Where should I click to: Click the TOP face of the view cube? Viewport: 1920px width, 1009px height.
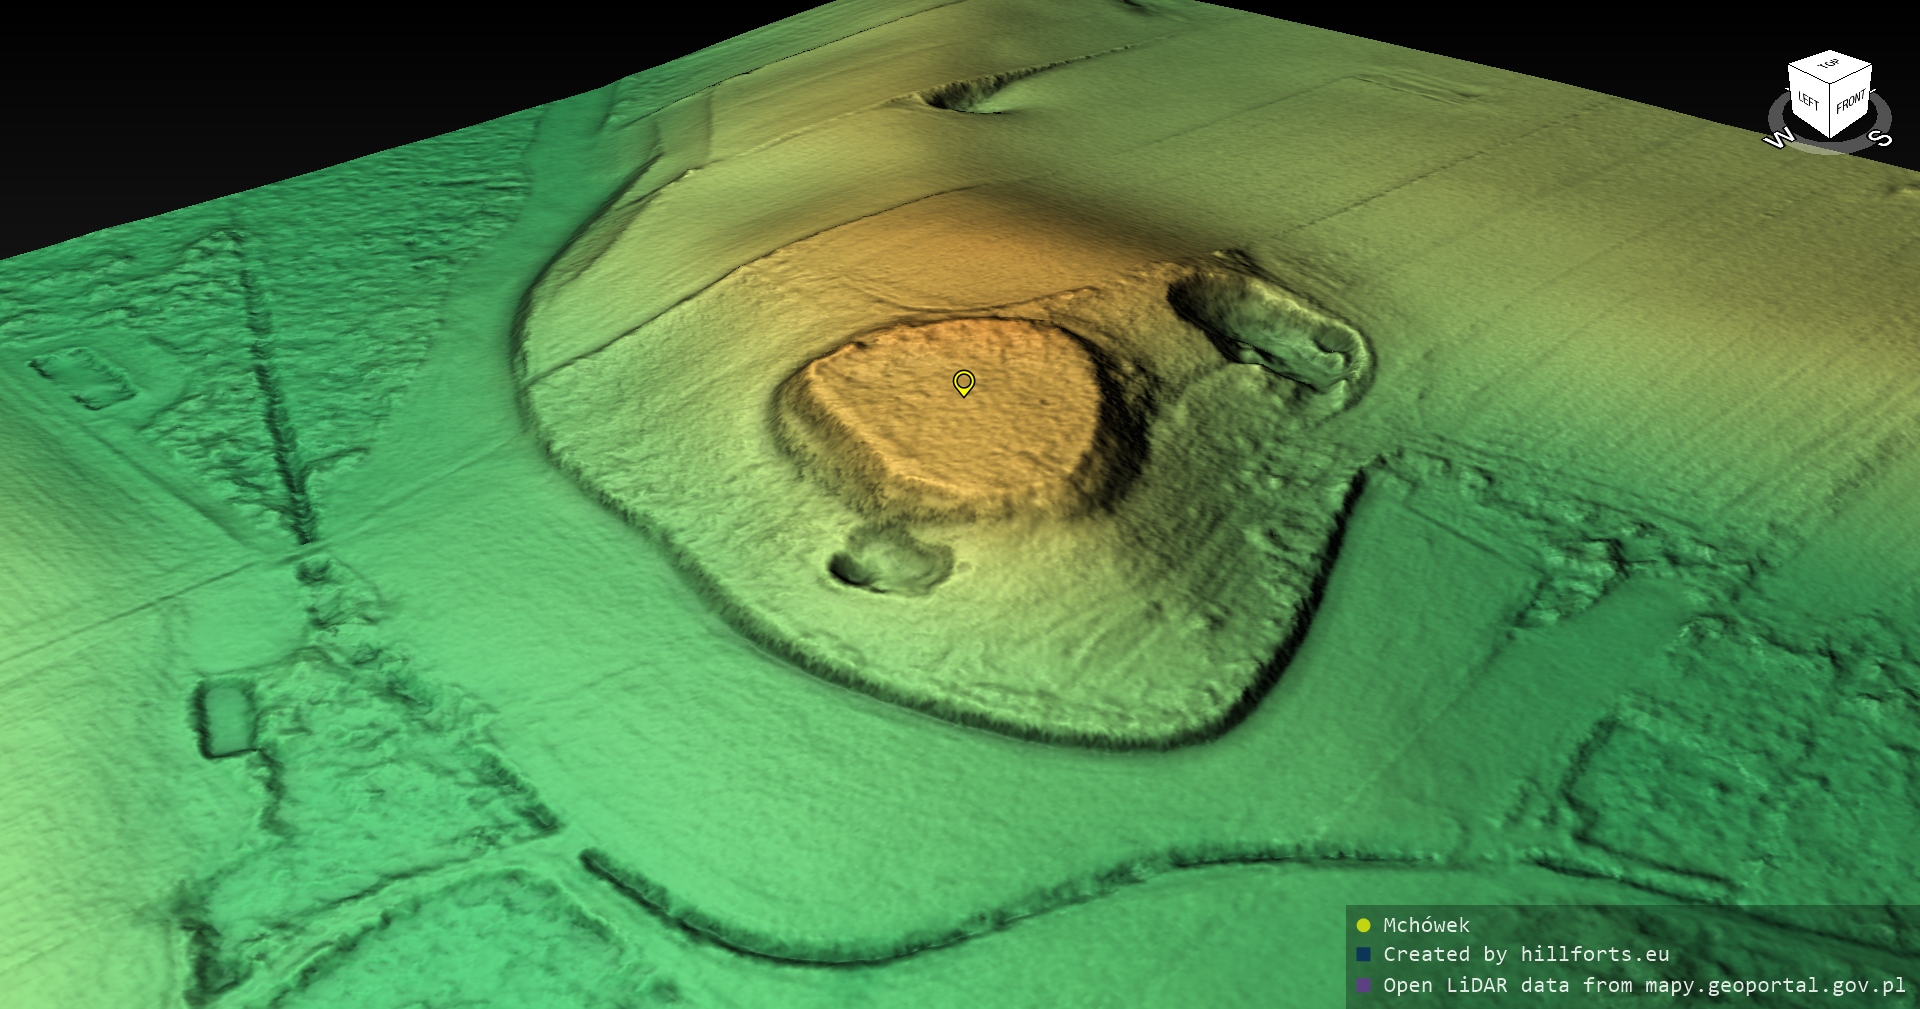tap(1829, 65)
